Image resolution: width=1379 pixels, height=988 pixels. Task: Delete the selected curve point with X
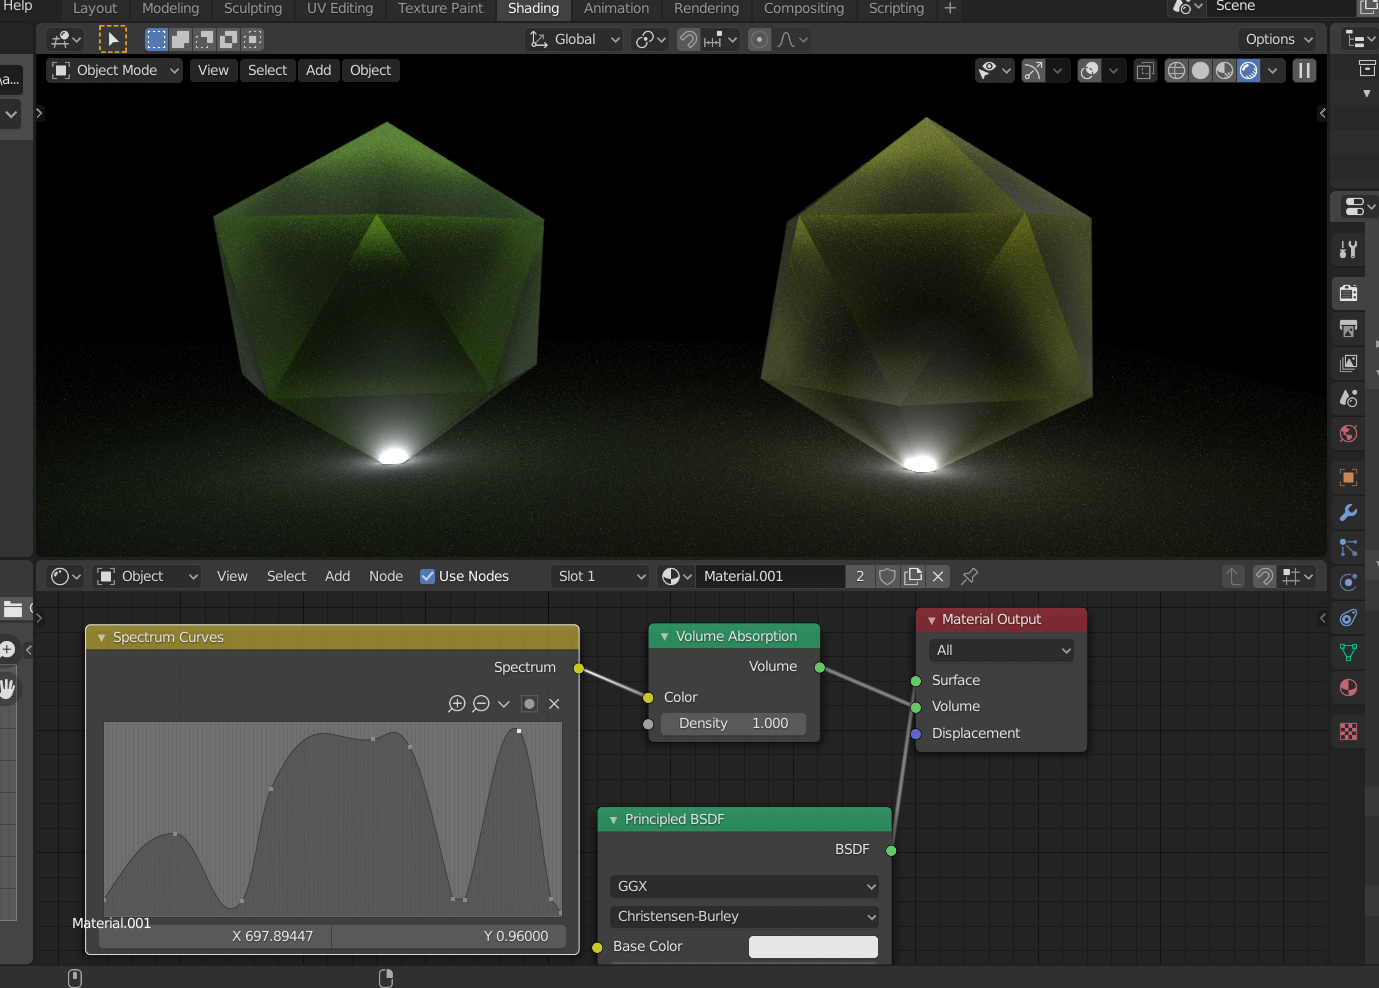pyautogui.click(x=554, y=703)
